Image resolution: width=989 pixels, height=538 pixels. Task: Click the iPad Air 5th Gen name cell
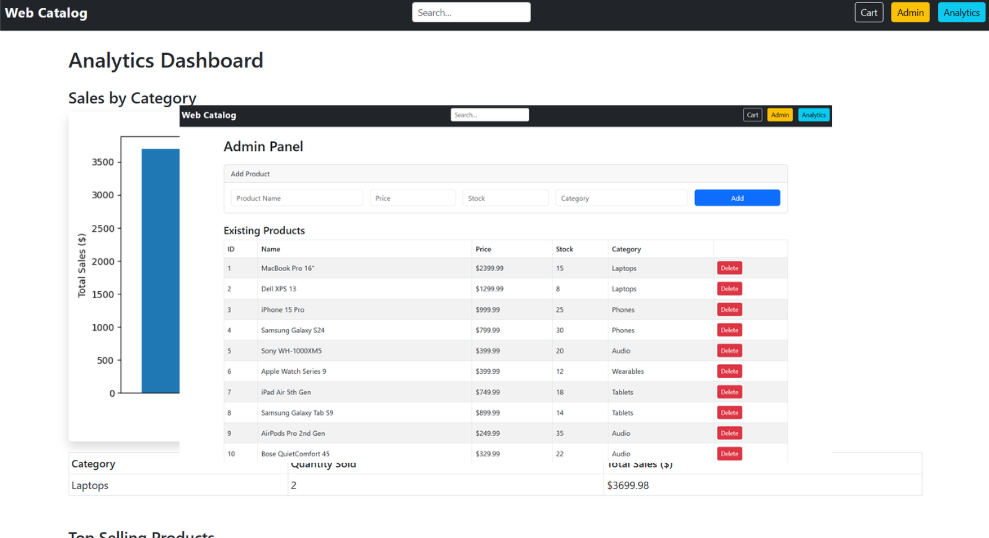point(364,392)
